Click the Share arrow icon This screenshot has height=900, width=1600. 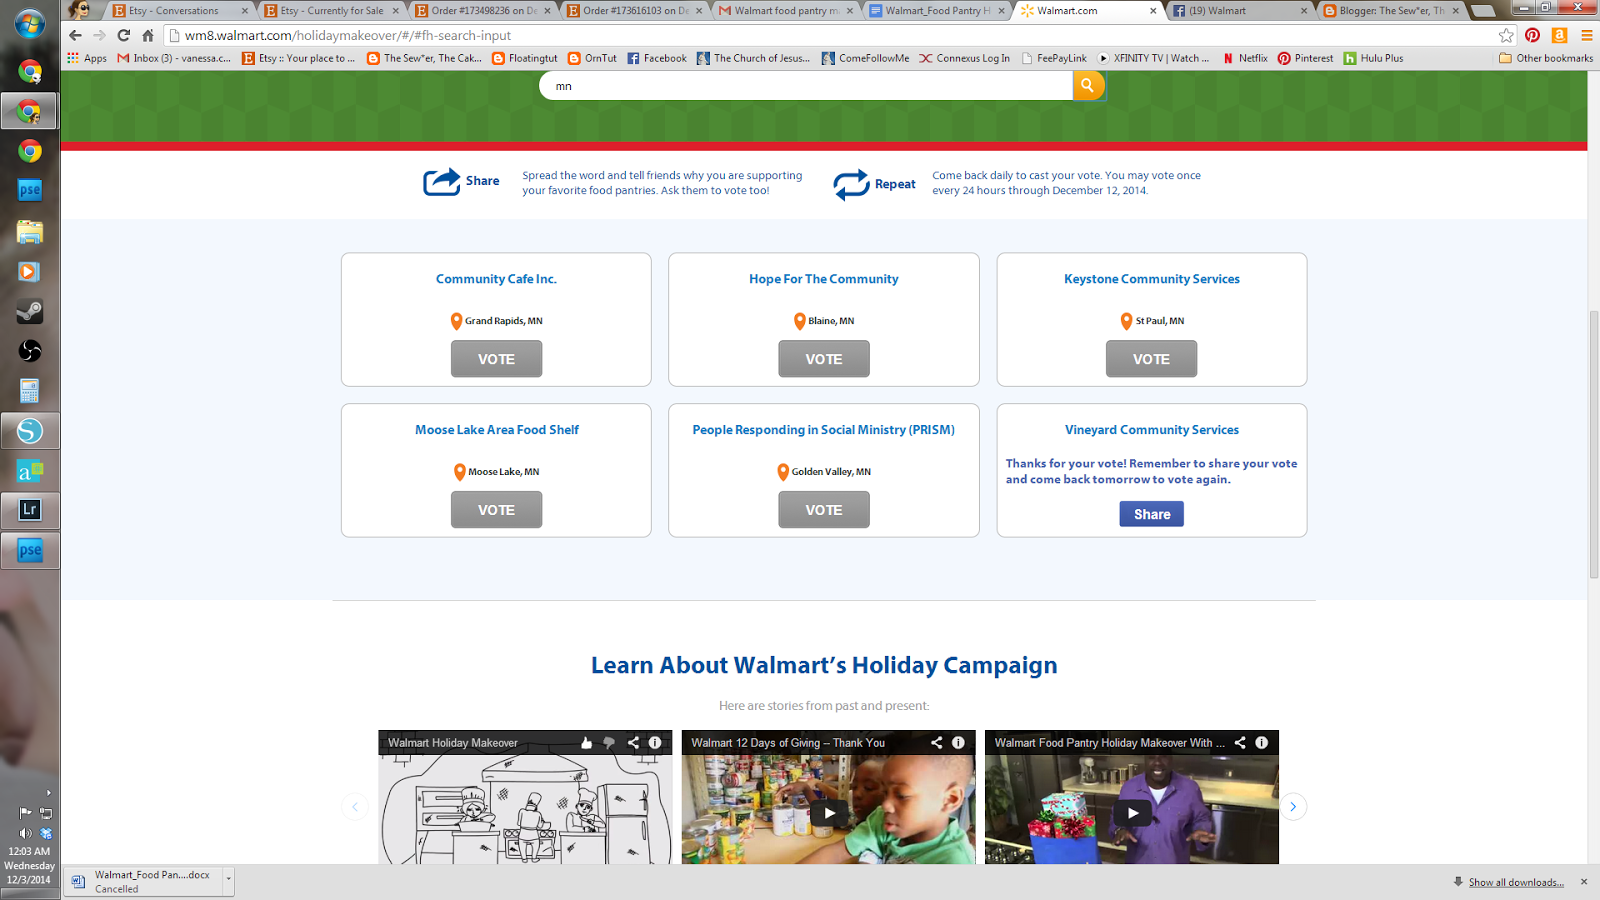pyautogui.click(x=441, y=181)
